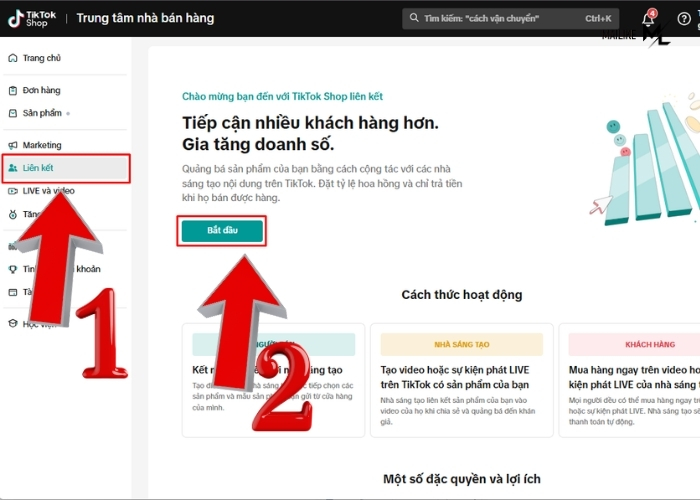Click the Mua hàng ngay trên video card

[629, 380]
